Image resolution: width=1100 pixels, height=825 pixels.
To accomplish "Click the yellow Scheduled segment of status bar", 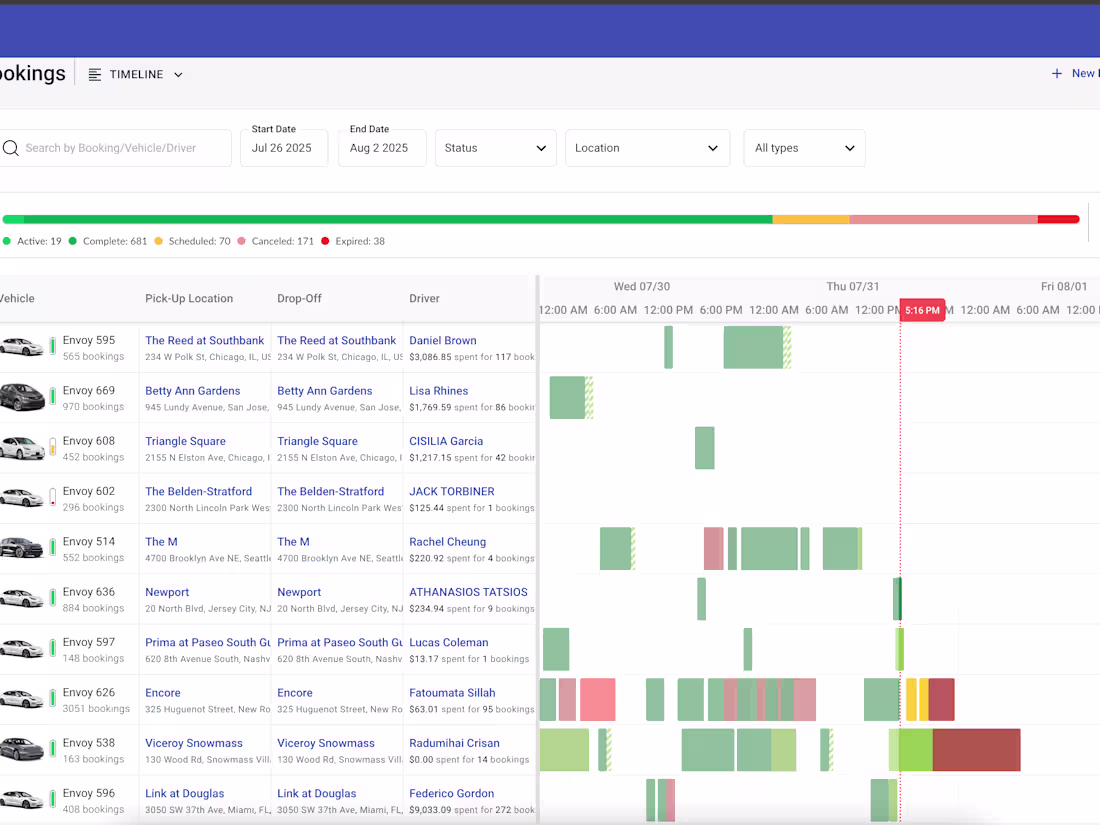I will (x=811, y=220).
